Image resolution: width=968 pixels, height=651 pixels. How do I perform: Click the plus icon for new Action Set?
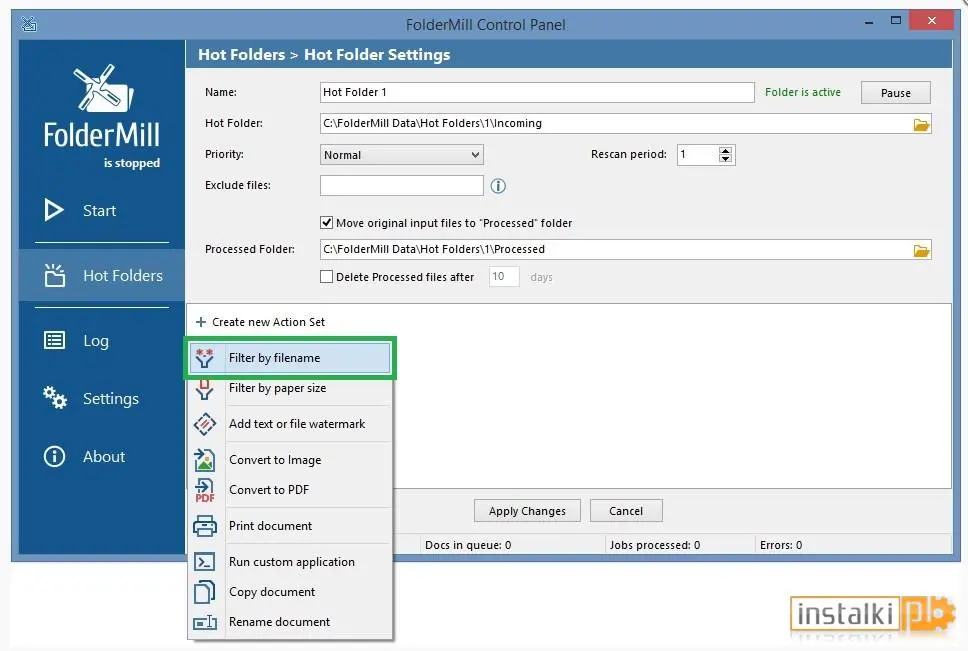pos(201,322)
